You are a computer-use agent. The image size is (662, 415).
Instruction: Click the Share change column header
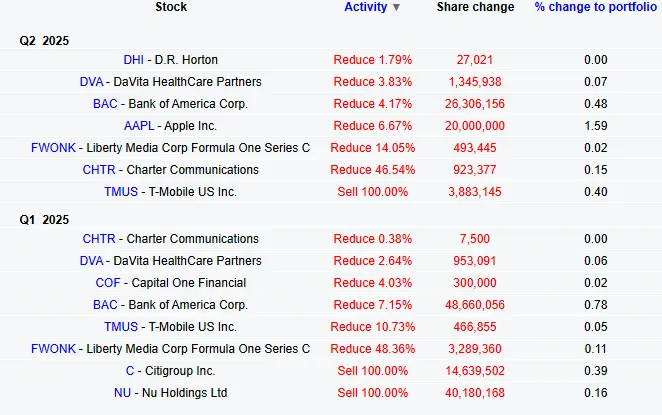pos(475,7)
